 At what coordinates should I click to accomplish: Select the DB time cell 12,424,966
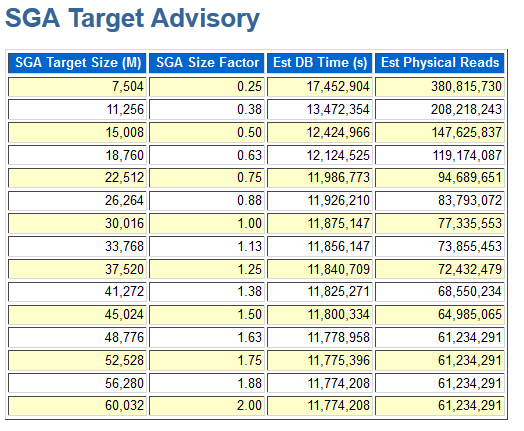319,133
